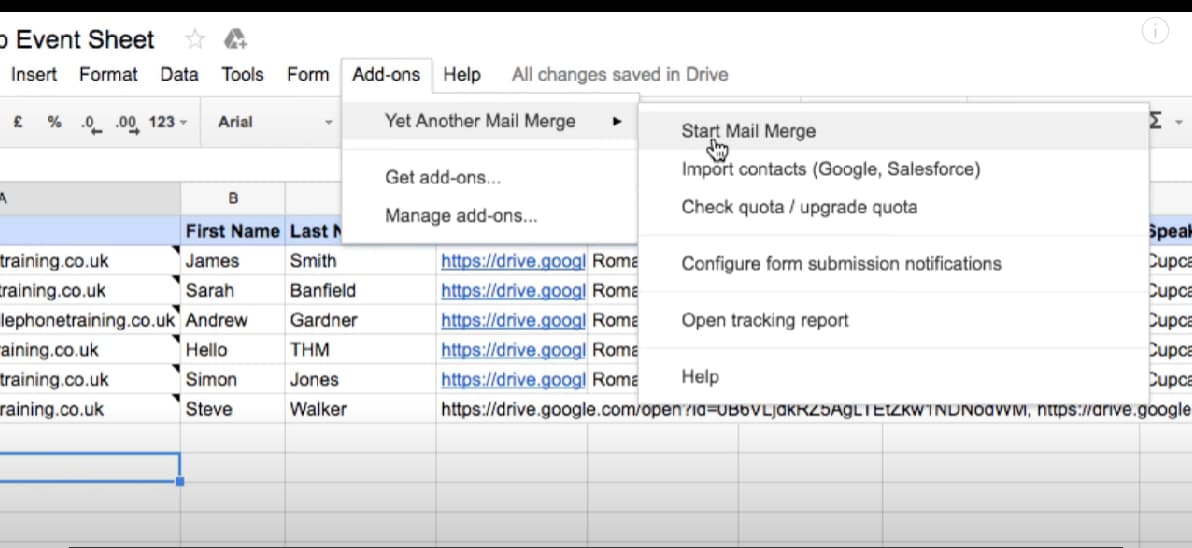
Task: Select cell containing Jones
Action: 360,379
